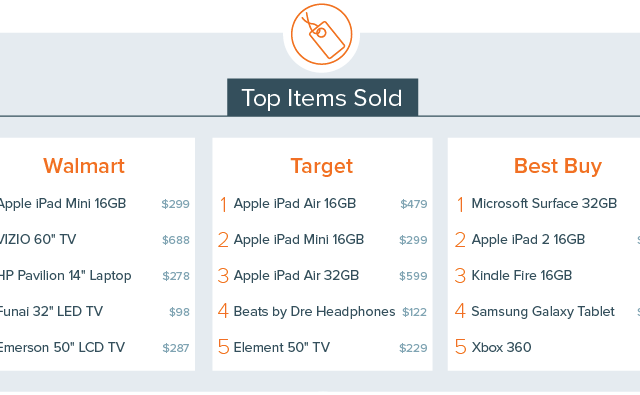Select Kindle Fire 16GB entry

pos(522,275)
